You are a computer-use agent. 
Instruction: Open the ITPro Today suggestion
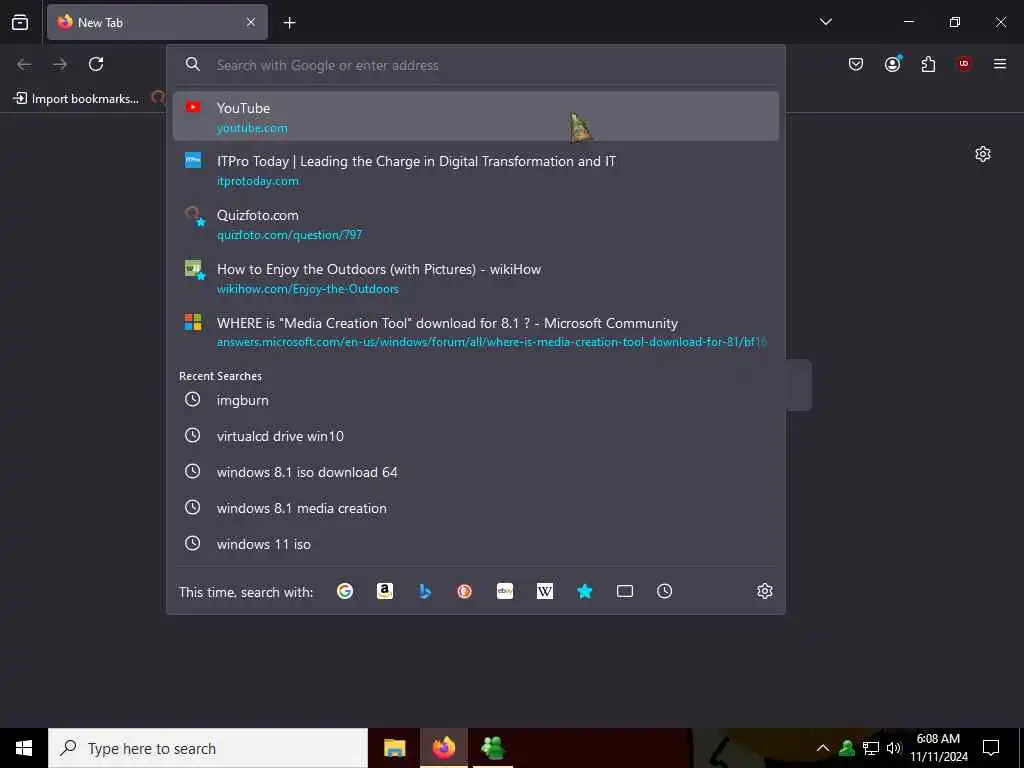click(x=475, y=170)
